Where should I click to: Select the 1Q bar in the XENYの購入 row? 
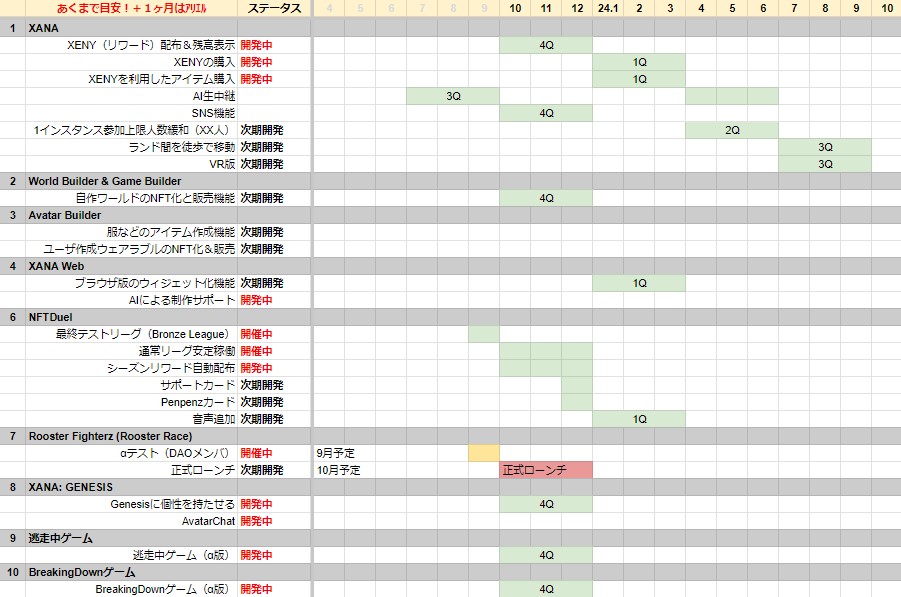click(639, 62)
